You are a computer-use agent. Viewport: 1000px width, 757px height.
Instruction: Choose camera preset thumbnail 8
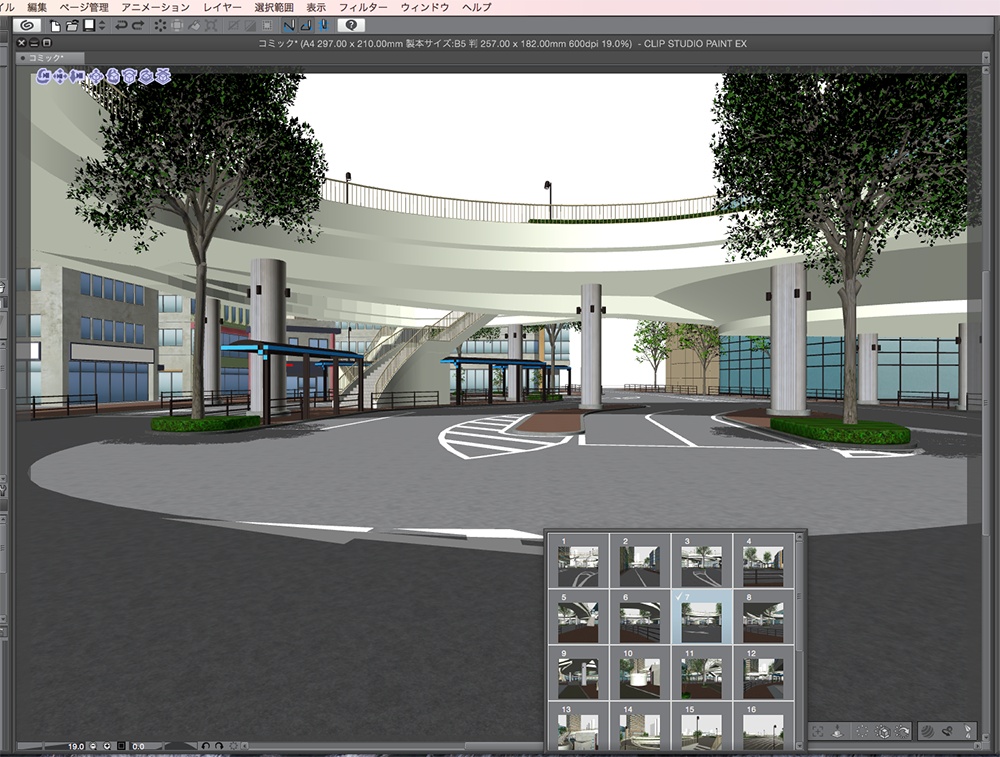coord(763,617)
